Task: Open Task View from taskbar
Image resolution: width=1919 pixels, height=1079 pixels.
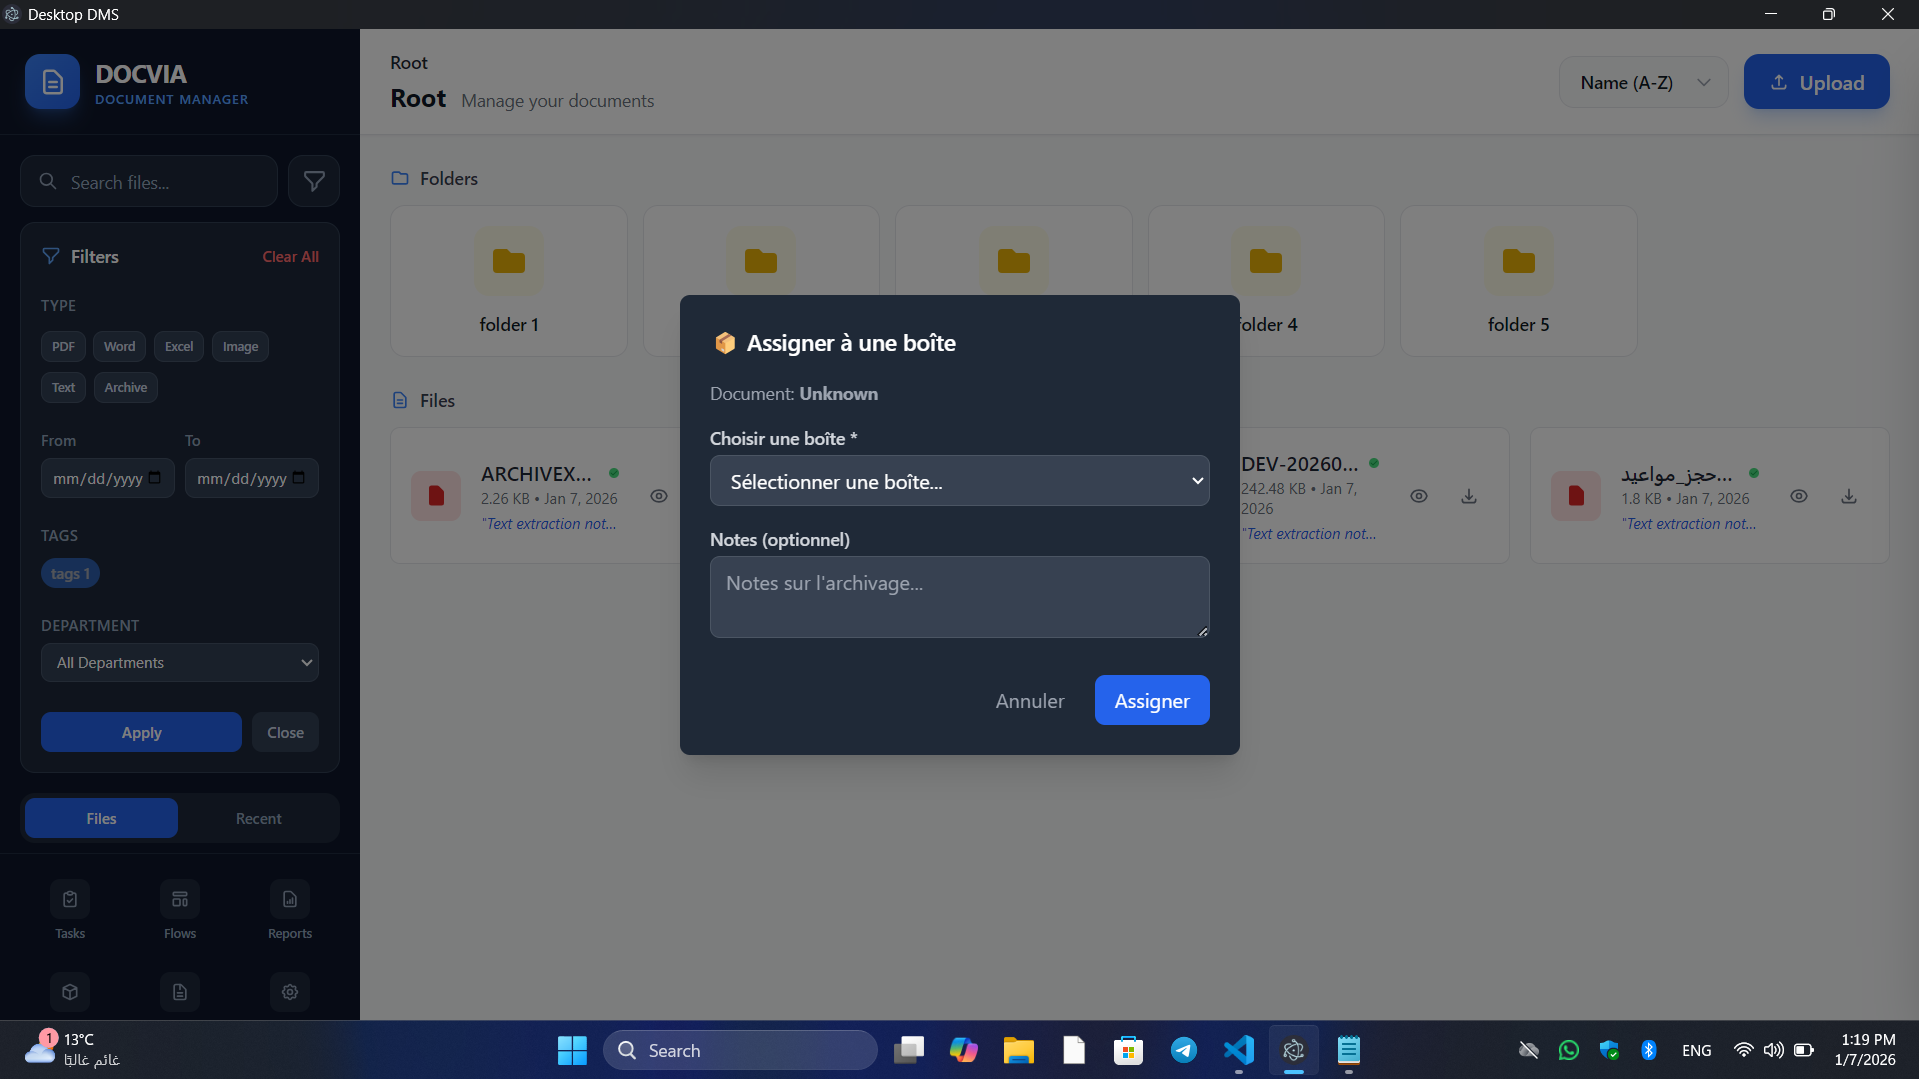Action: tap(908, 1050)
